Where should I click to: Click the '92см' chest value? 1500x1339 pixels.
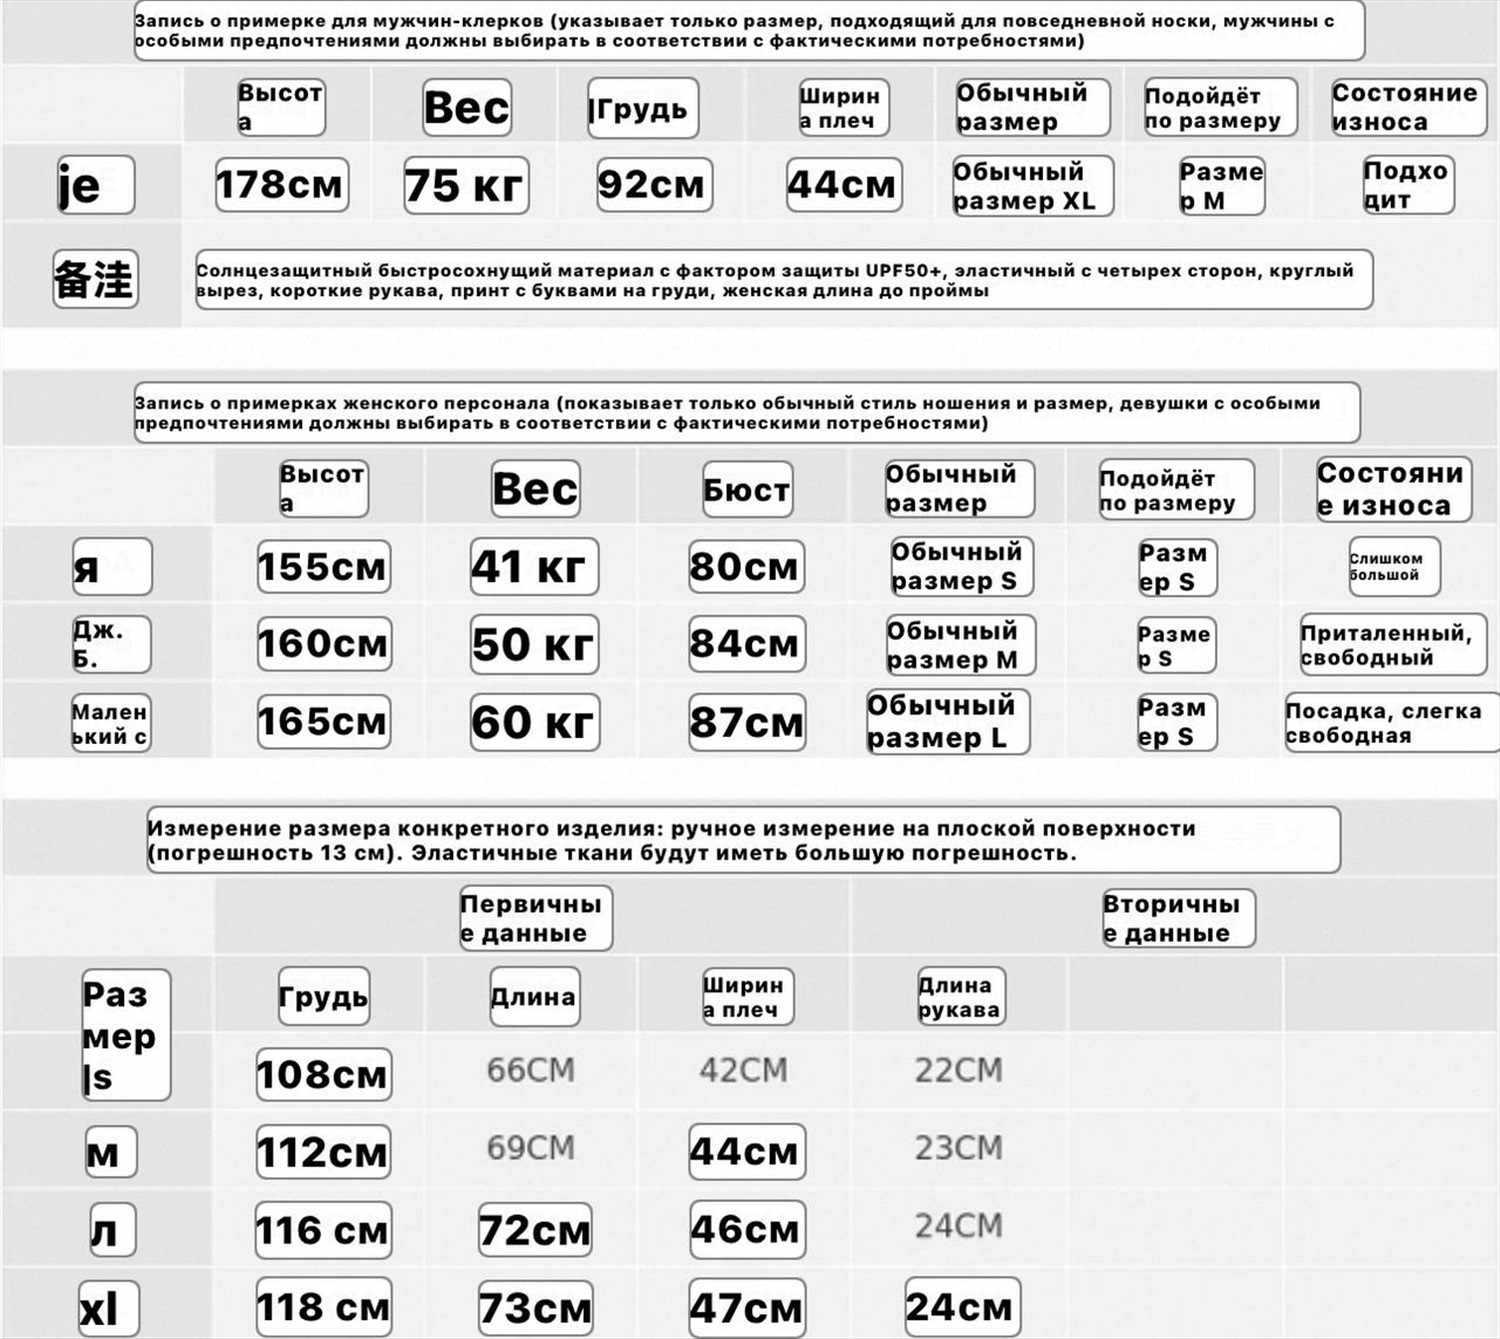click(x=654, y=185)
